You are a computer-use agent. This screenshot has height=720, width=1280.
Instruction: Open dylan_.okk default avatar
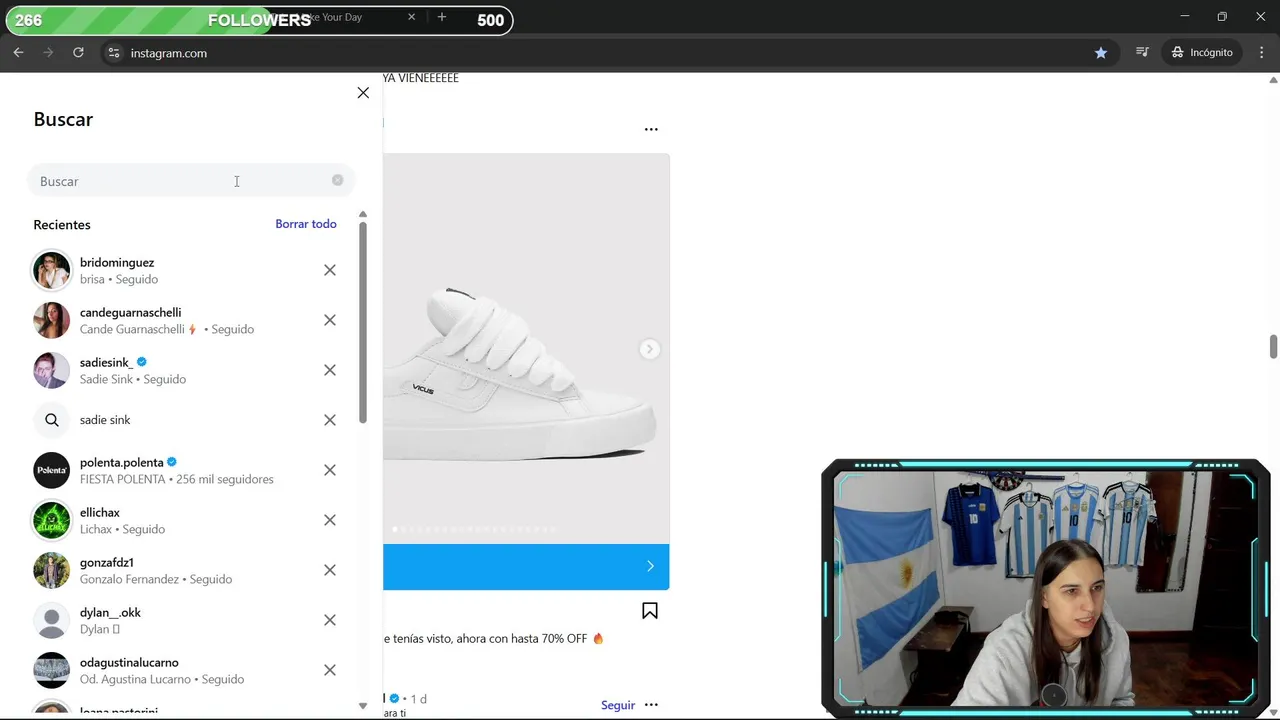[x=52, y=620]
